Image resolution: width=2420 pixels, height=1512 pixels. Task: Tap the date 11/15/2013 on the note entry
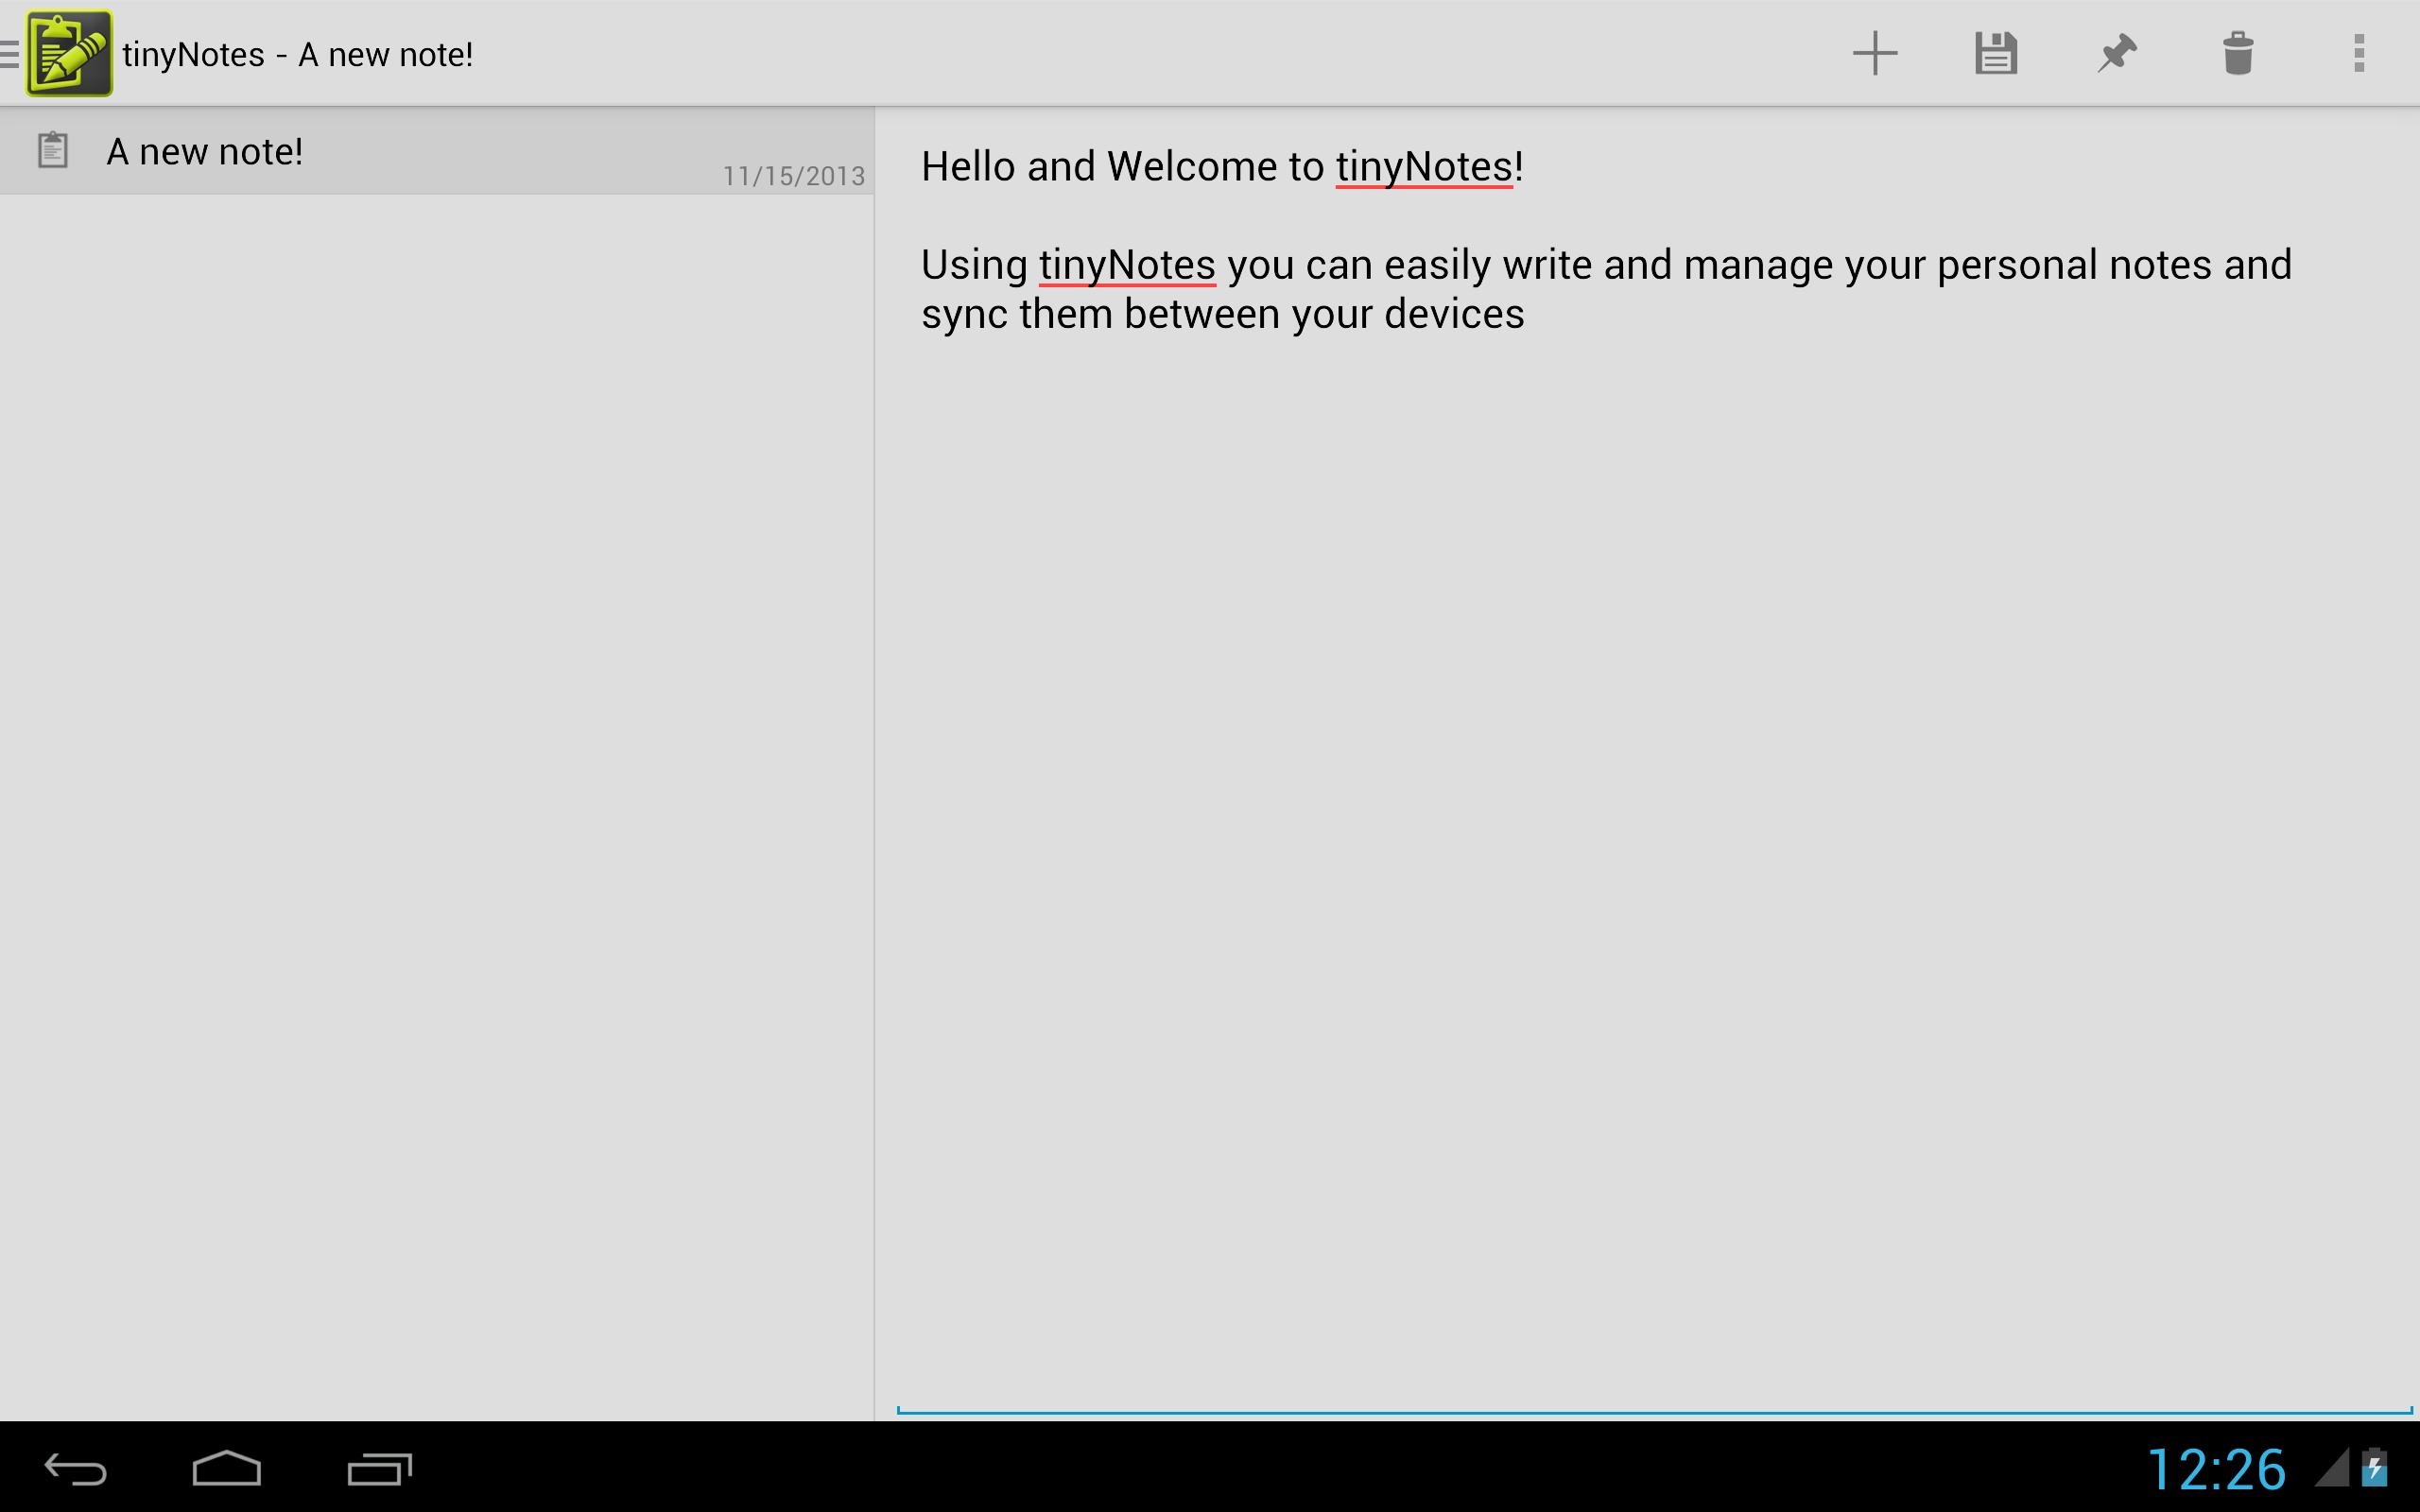tap(793, 175)
